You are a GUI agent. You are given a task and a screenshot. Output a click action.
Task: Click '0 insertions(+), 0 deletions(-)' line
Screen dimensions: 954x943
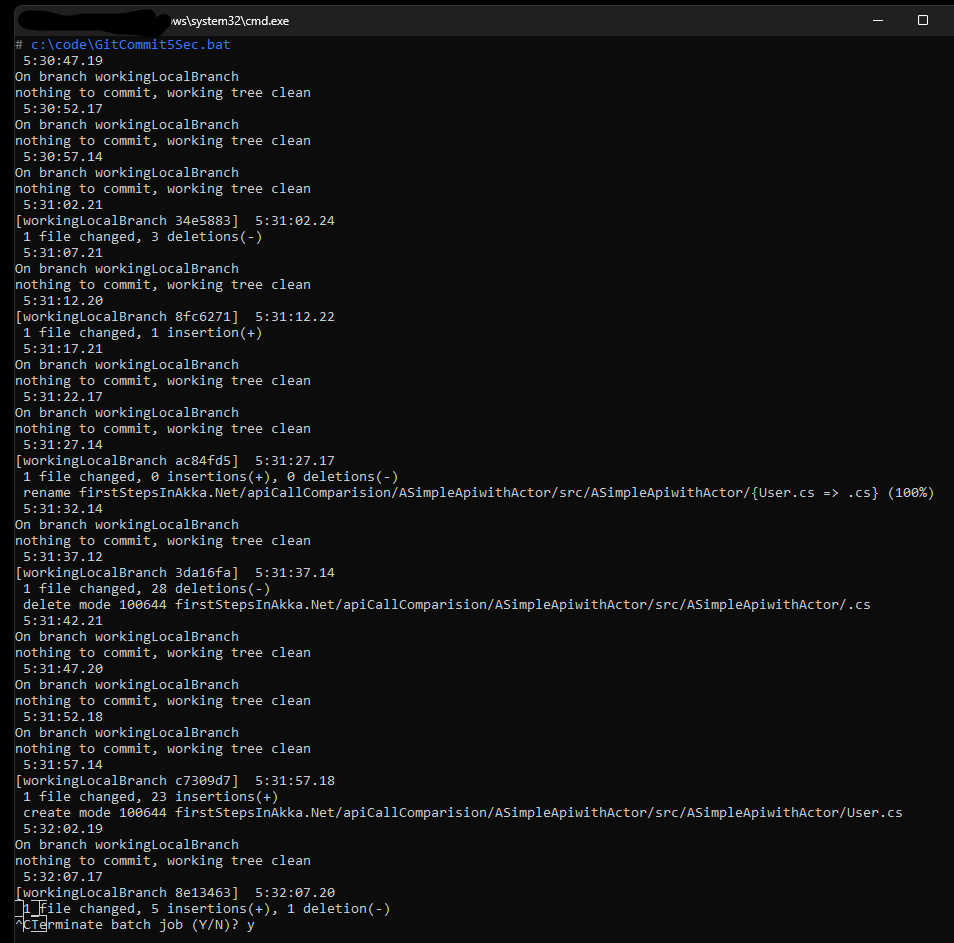(211, 477)
